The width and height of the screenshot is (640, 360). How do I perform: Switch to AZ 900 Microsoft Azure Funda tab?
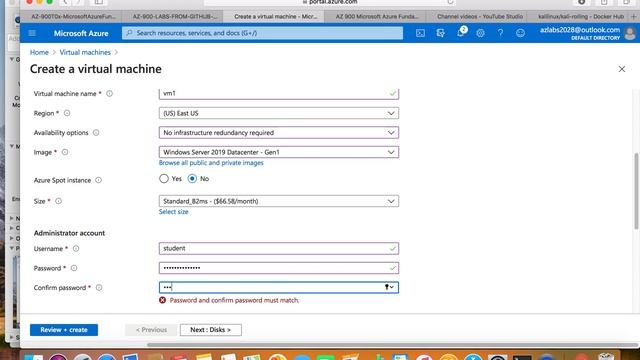(376, 17)
